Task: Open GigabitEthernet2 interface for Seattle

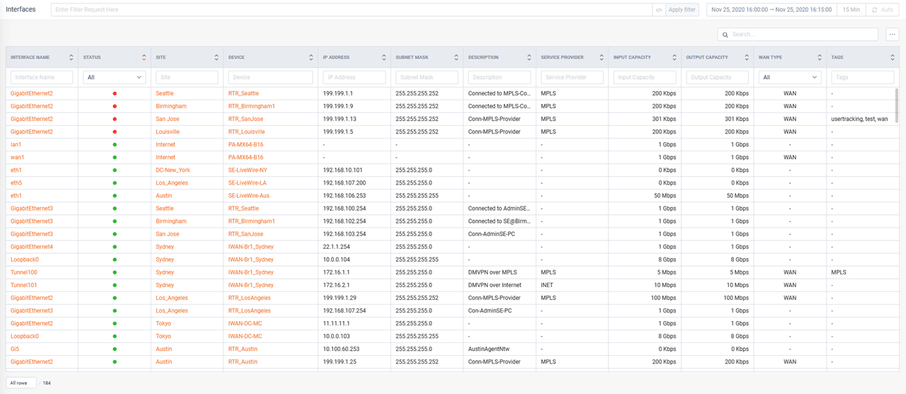Action: [32, 94]
